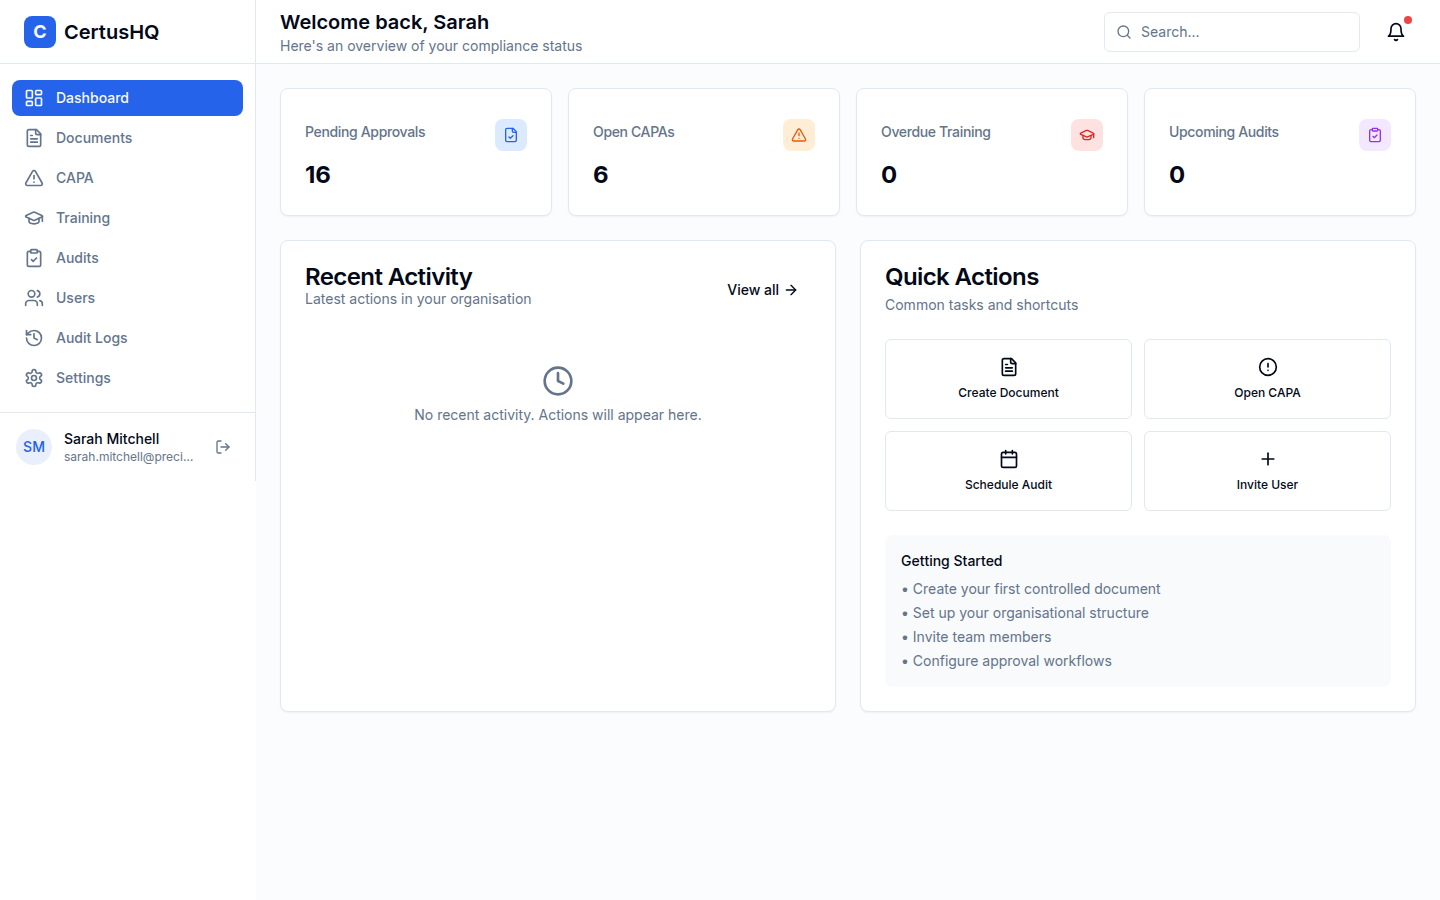Viewport: 1440px width, 900px height.
Task: Select the CAPA warning triangle icon
Action: (34, 177)
